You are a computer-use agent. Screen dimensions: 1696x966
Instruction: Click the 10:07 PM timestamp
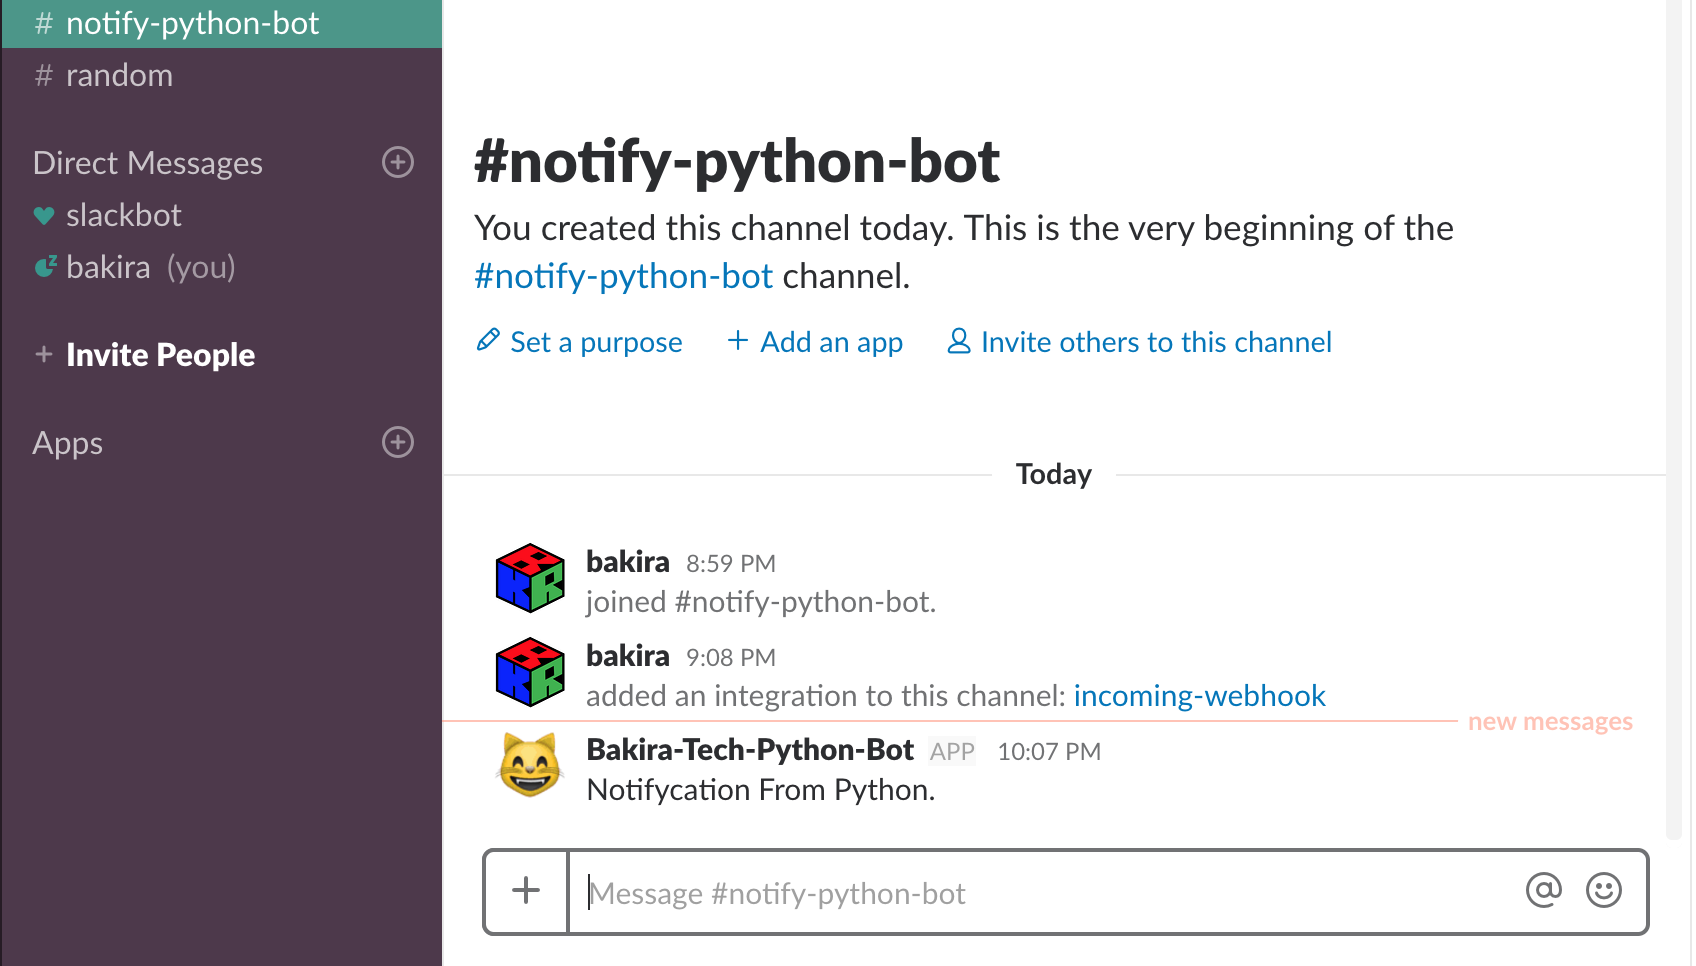1048,752
